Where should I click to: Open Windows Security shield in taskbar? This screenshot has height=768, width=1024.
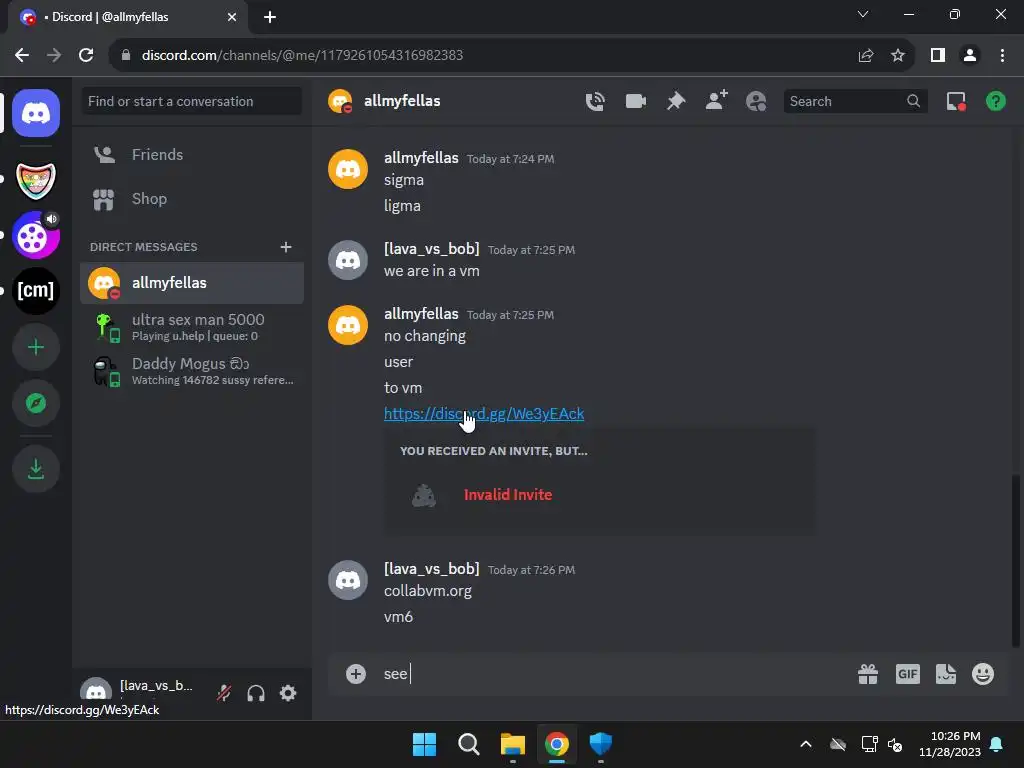tap(601, 744)
